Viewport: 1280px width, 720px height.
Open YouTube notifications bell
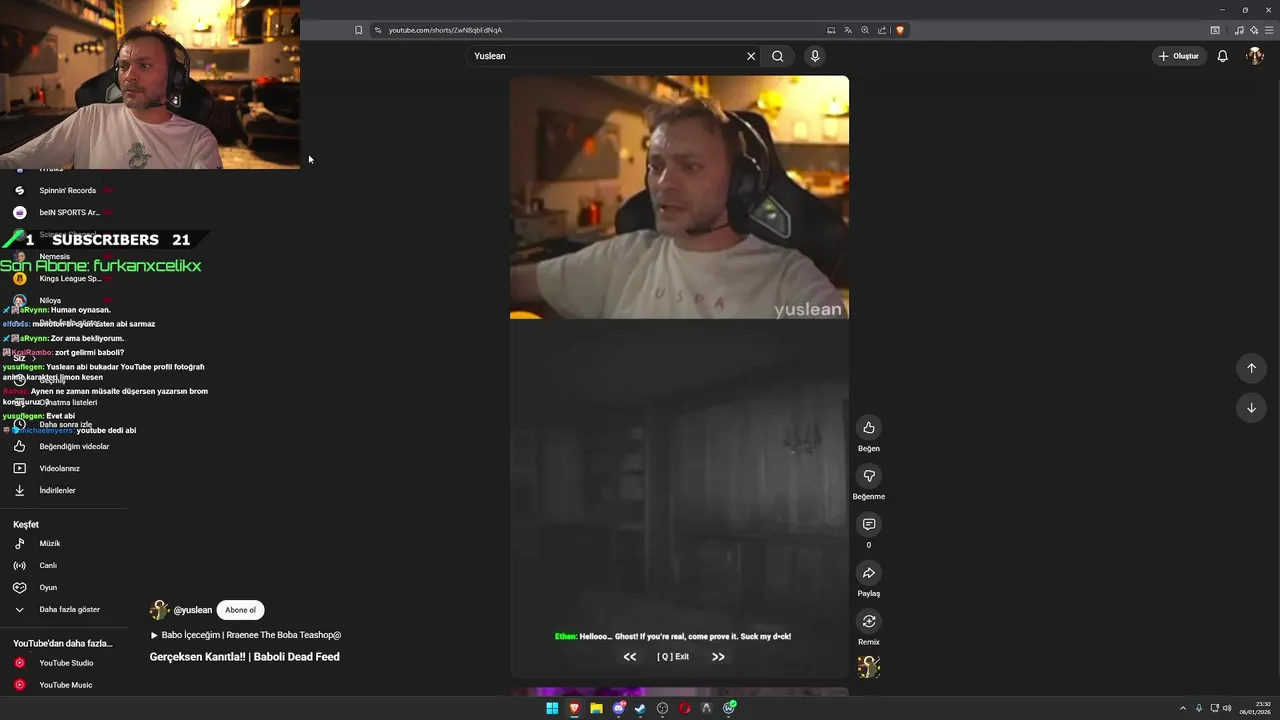(x=1222, y=56)
